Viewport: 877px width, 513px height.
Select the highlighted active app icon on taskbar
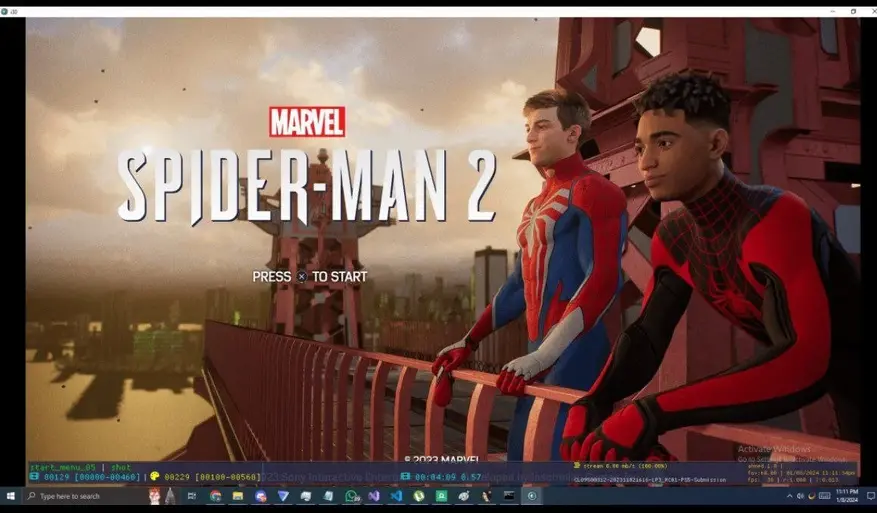pos(532,496)
